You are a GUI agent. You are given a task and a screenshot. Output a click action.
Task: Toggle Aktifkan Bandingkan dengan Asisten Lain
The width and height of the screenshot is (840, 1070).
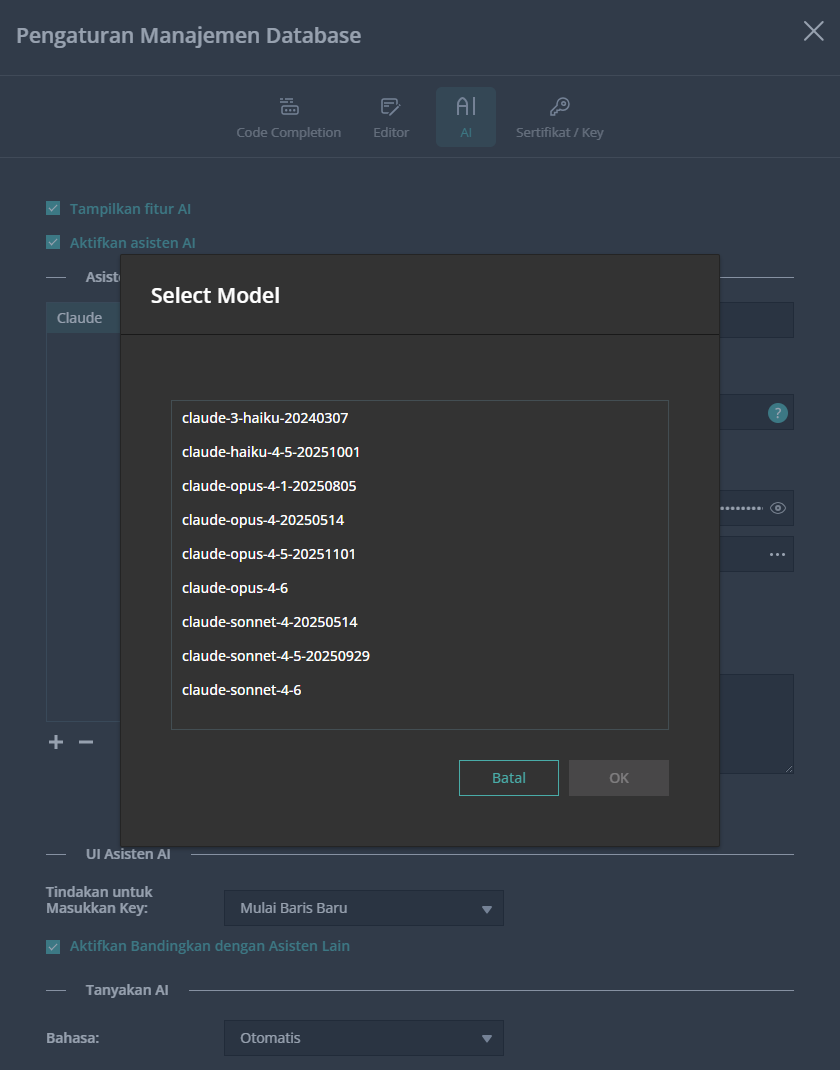[52, 946]
